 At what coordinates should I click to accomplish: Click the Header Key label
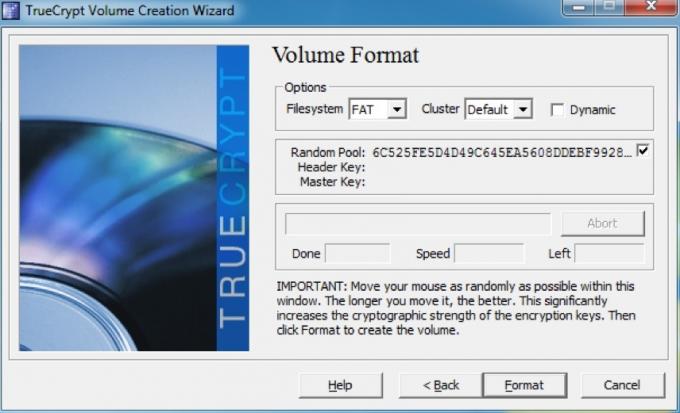[331, 167]
